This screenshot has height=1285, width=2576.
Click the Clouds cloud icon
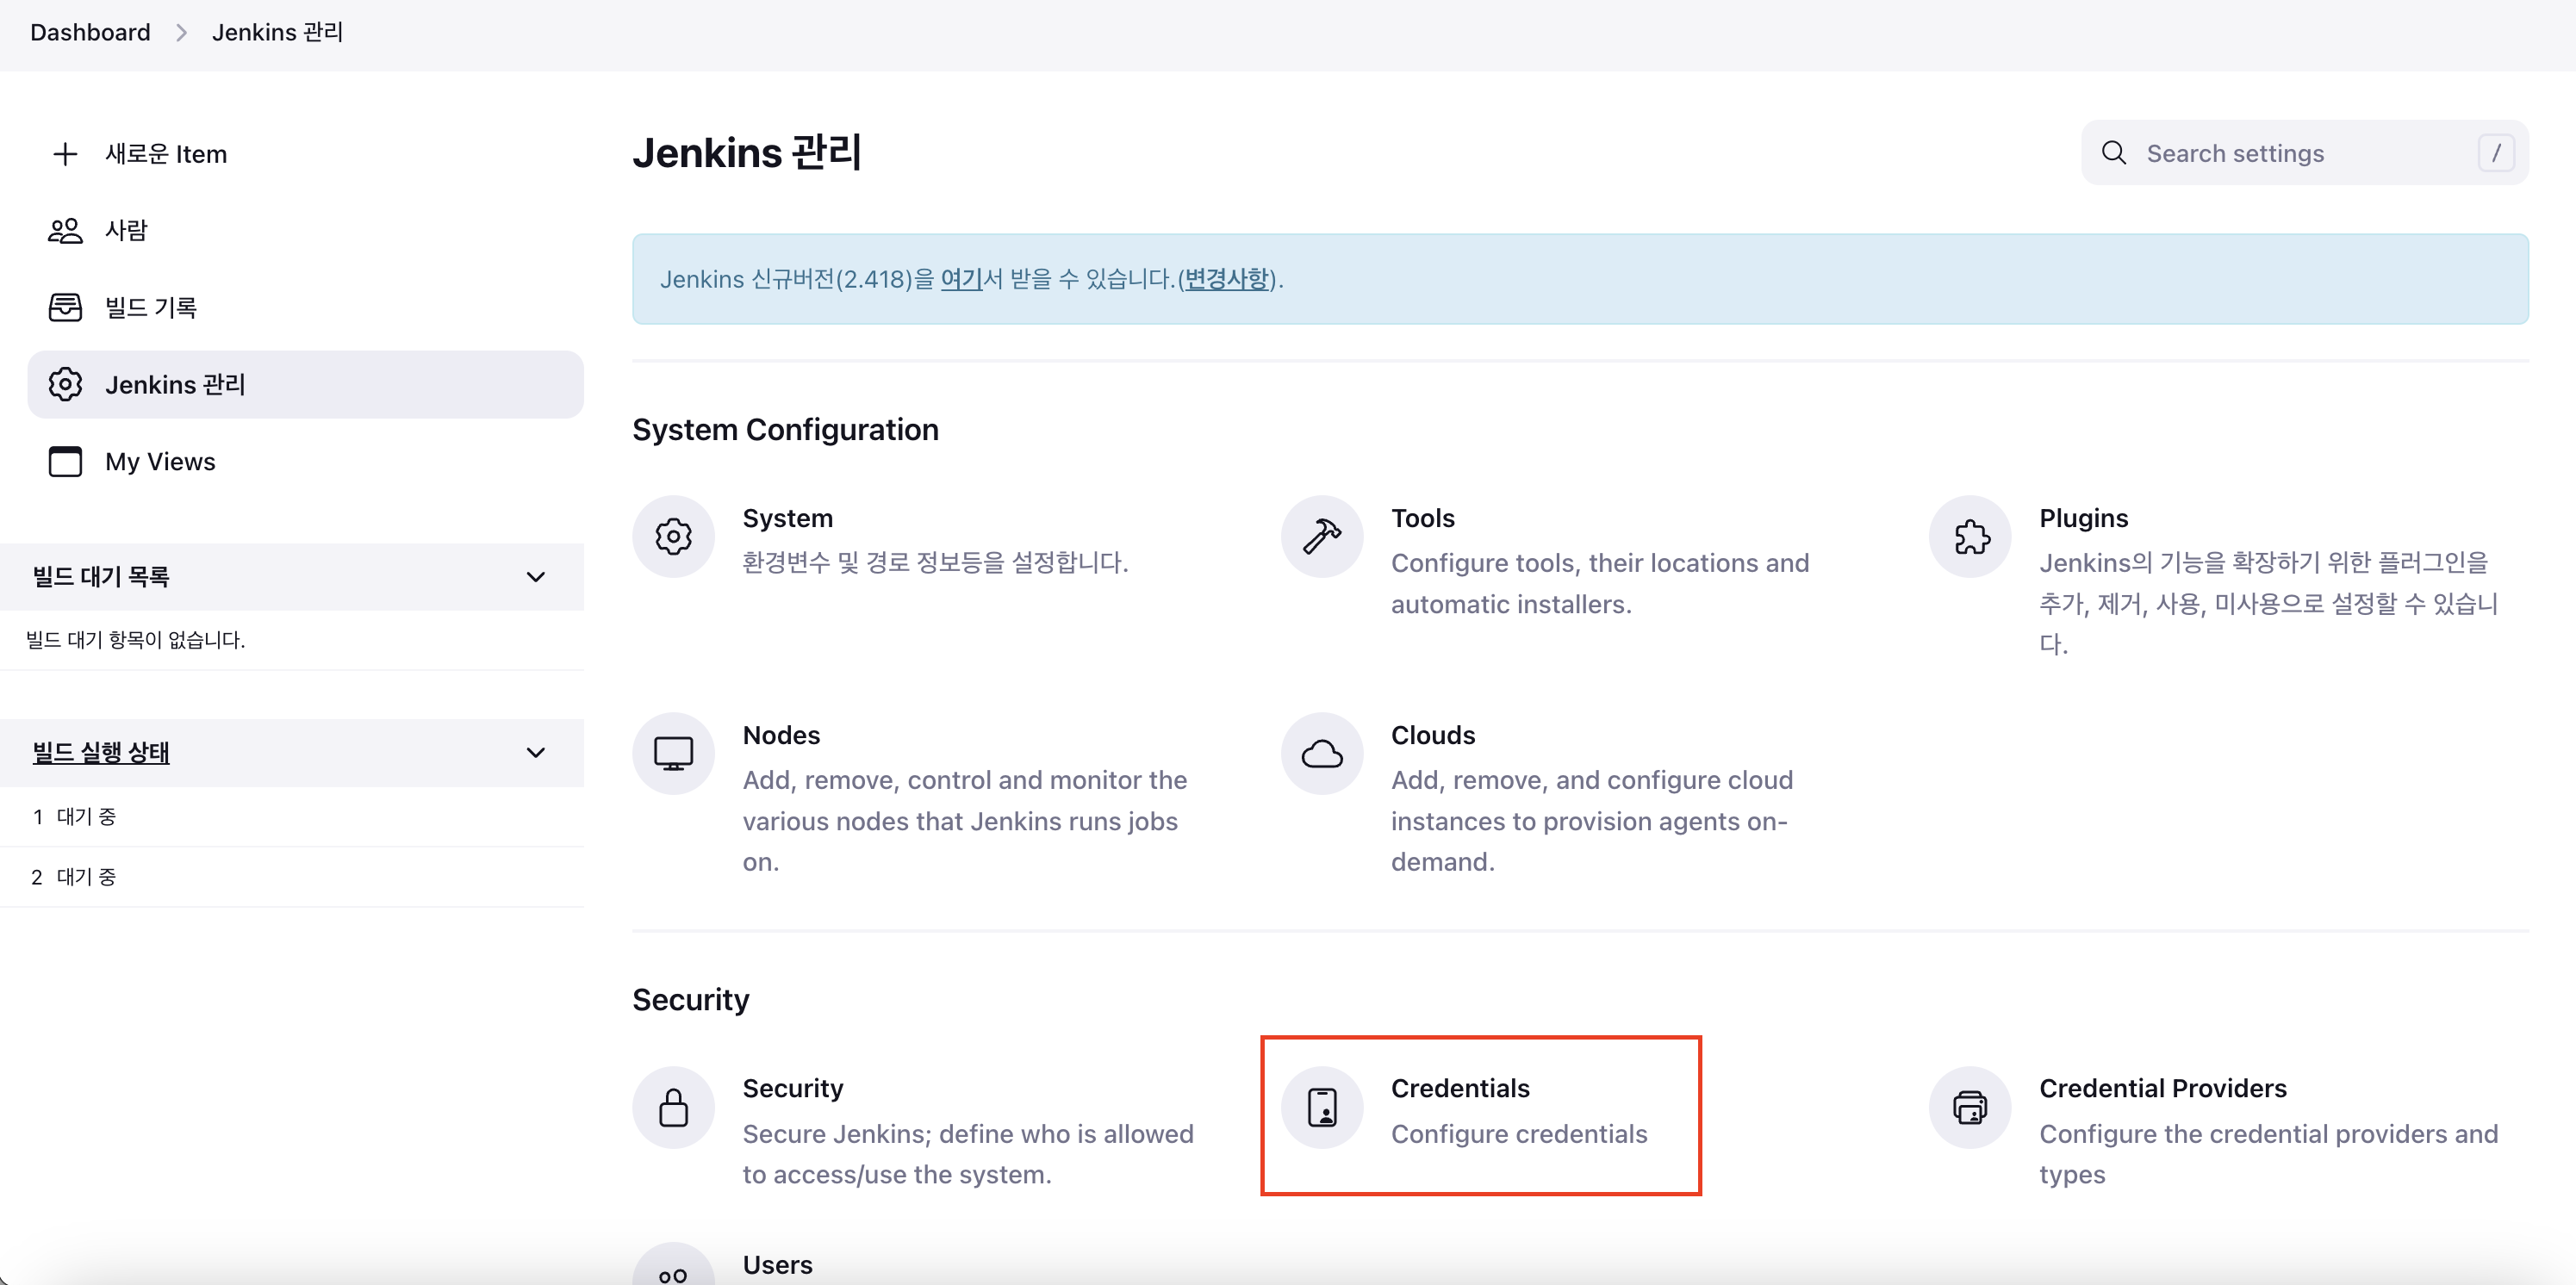(1321, 753)
